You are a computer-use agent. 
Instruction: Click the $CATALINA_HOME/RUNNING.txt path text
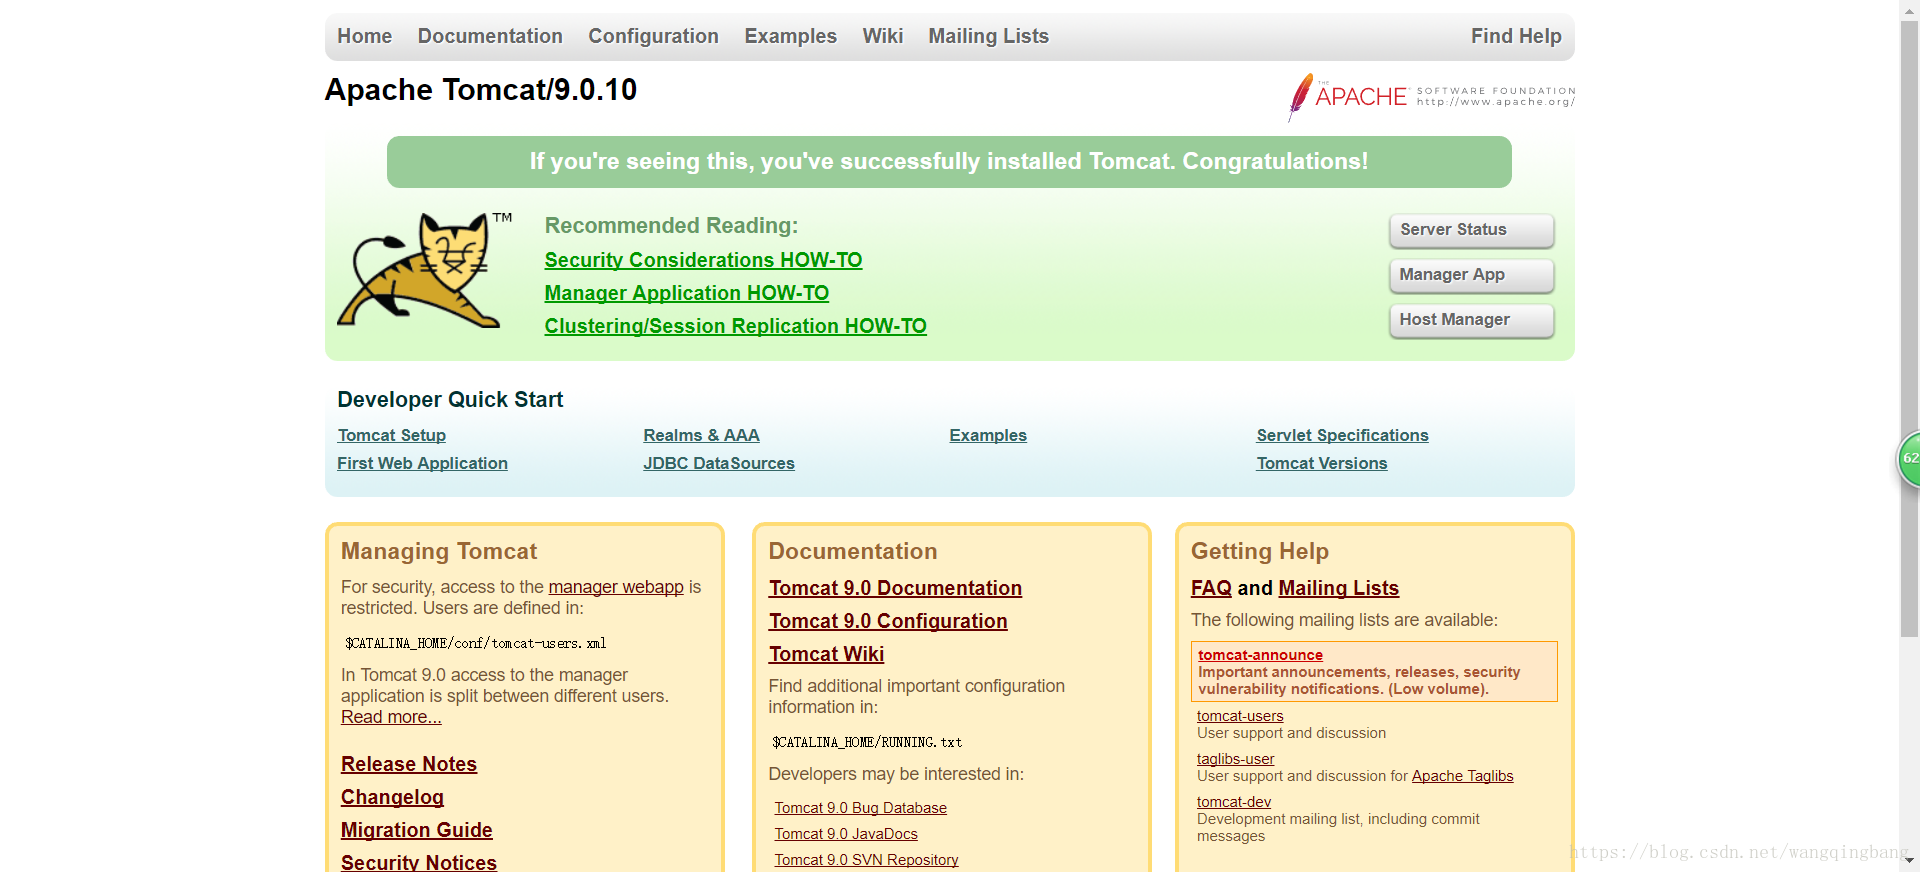coord(867,742)
